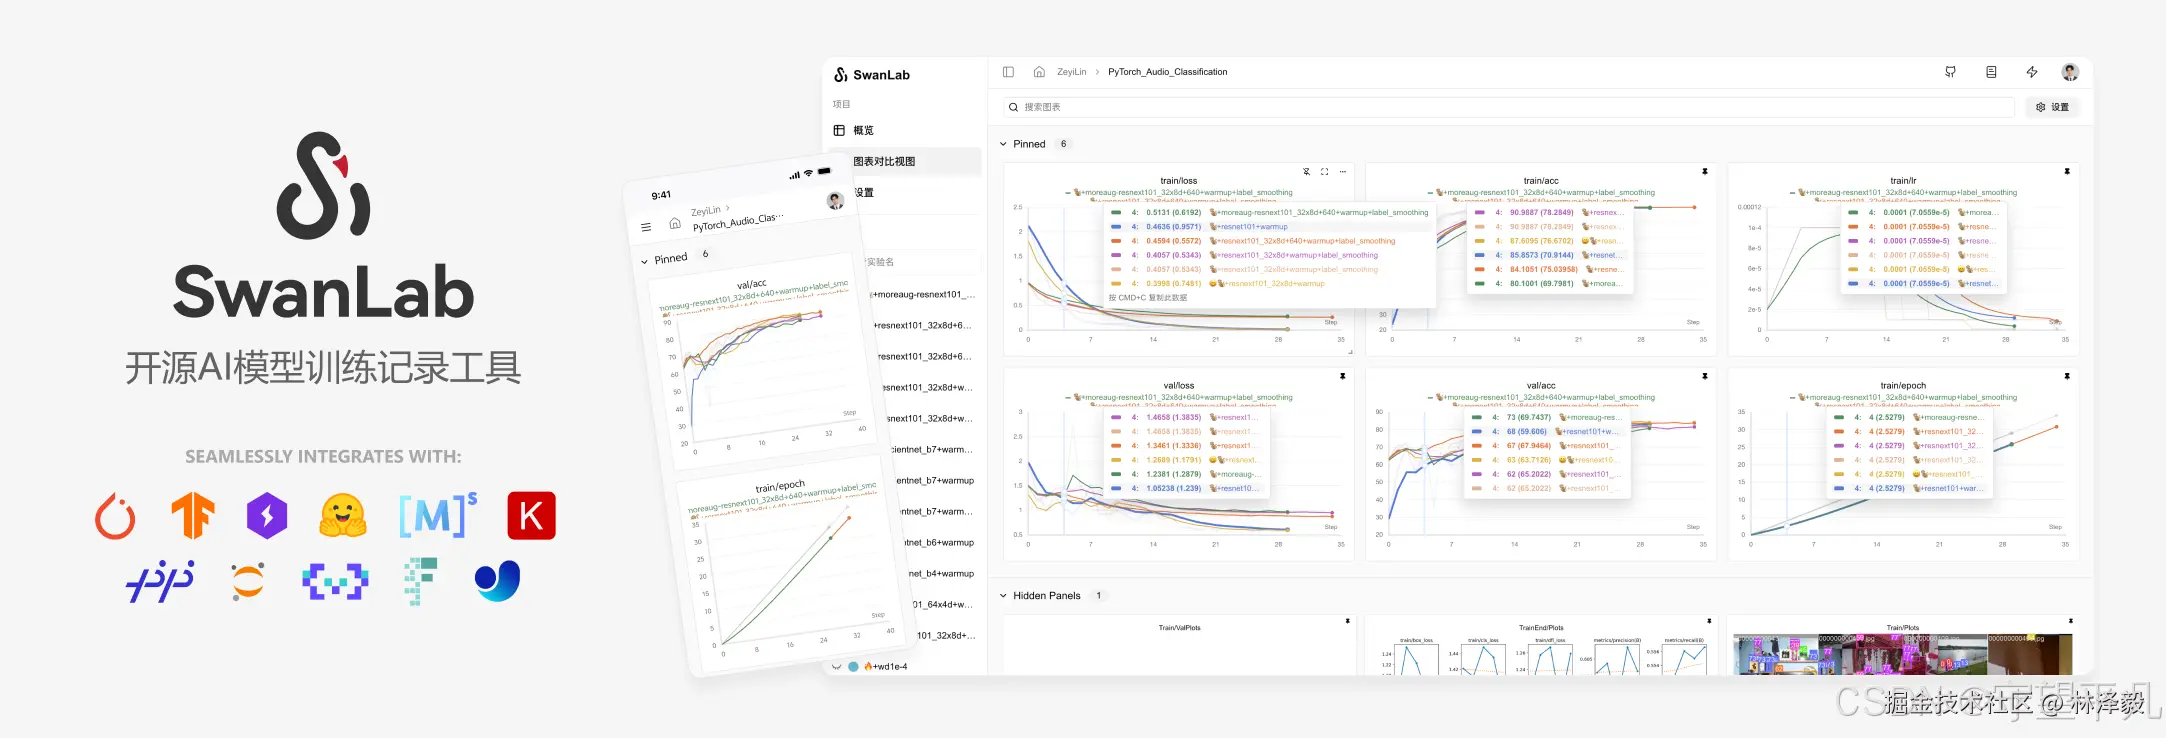Viewport: 2166px width, 738px height.
Task: Click the home icon in the phone mockup
Action: pos(675,223)
